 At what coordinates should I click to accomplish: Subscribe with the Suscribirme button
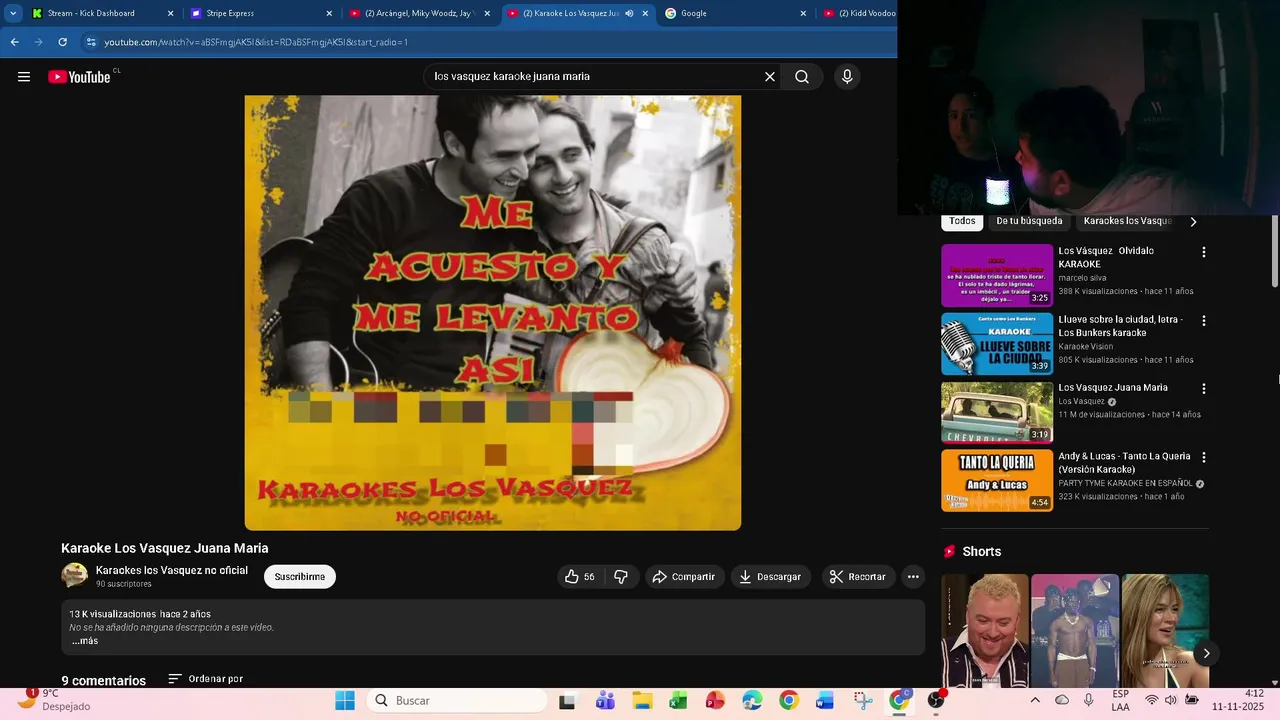click(x=300, y=577)
